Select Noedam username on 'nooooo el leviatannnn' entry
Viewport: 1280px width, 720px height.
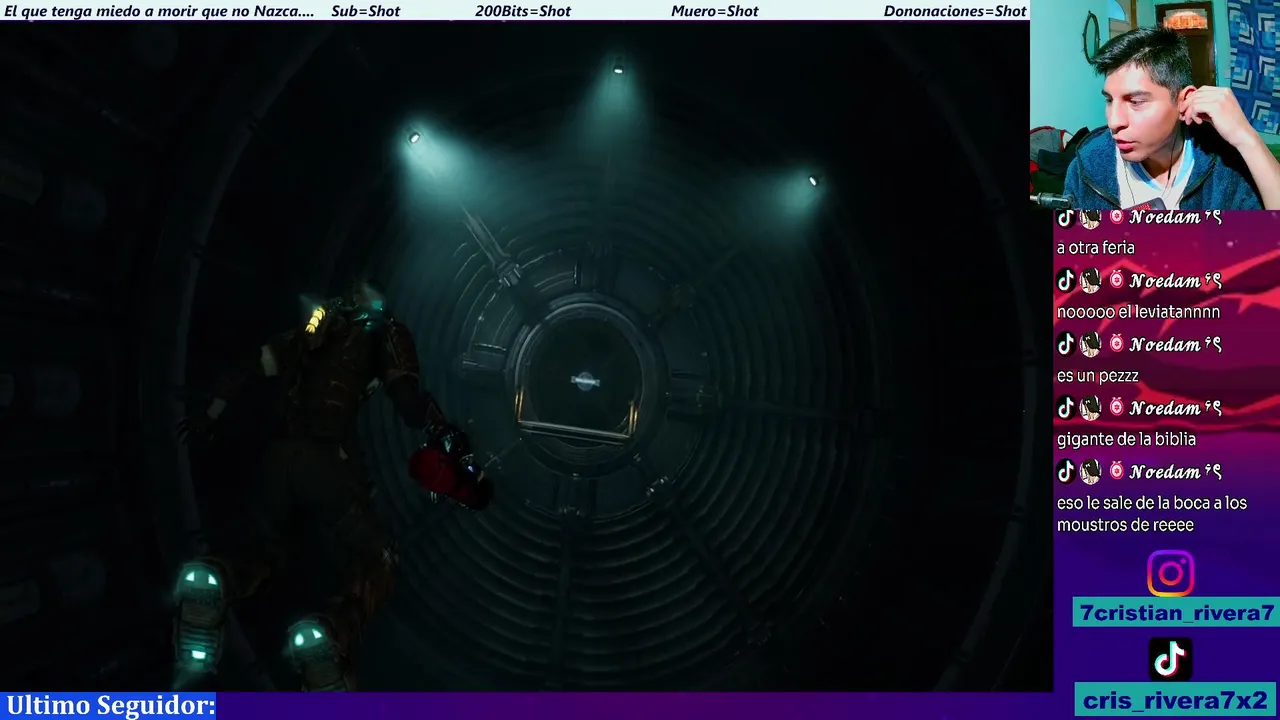pos(1175,281)
